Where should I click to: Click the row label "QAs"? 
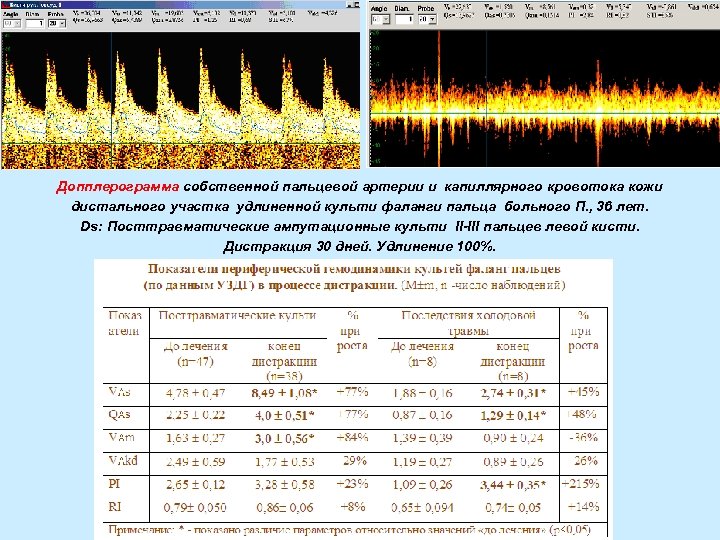pyautogui.click(x=119, y=415)
